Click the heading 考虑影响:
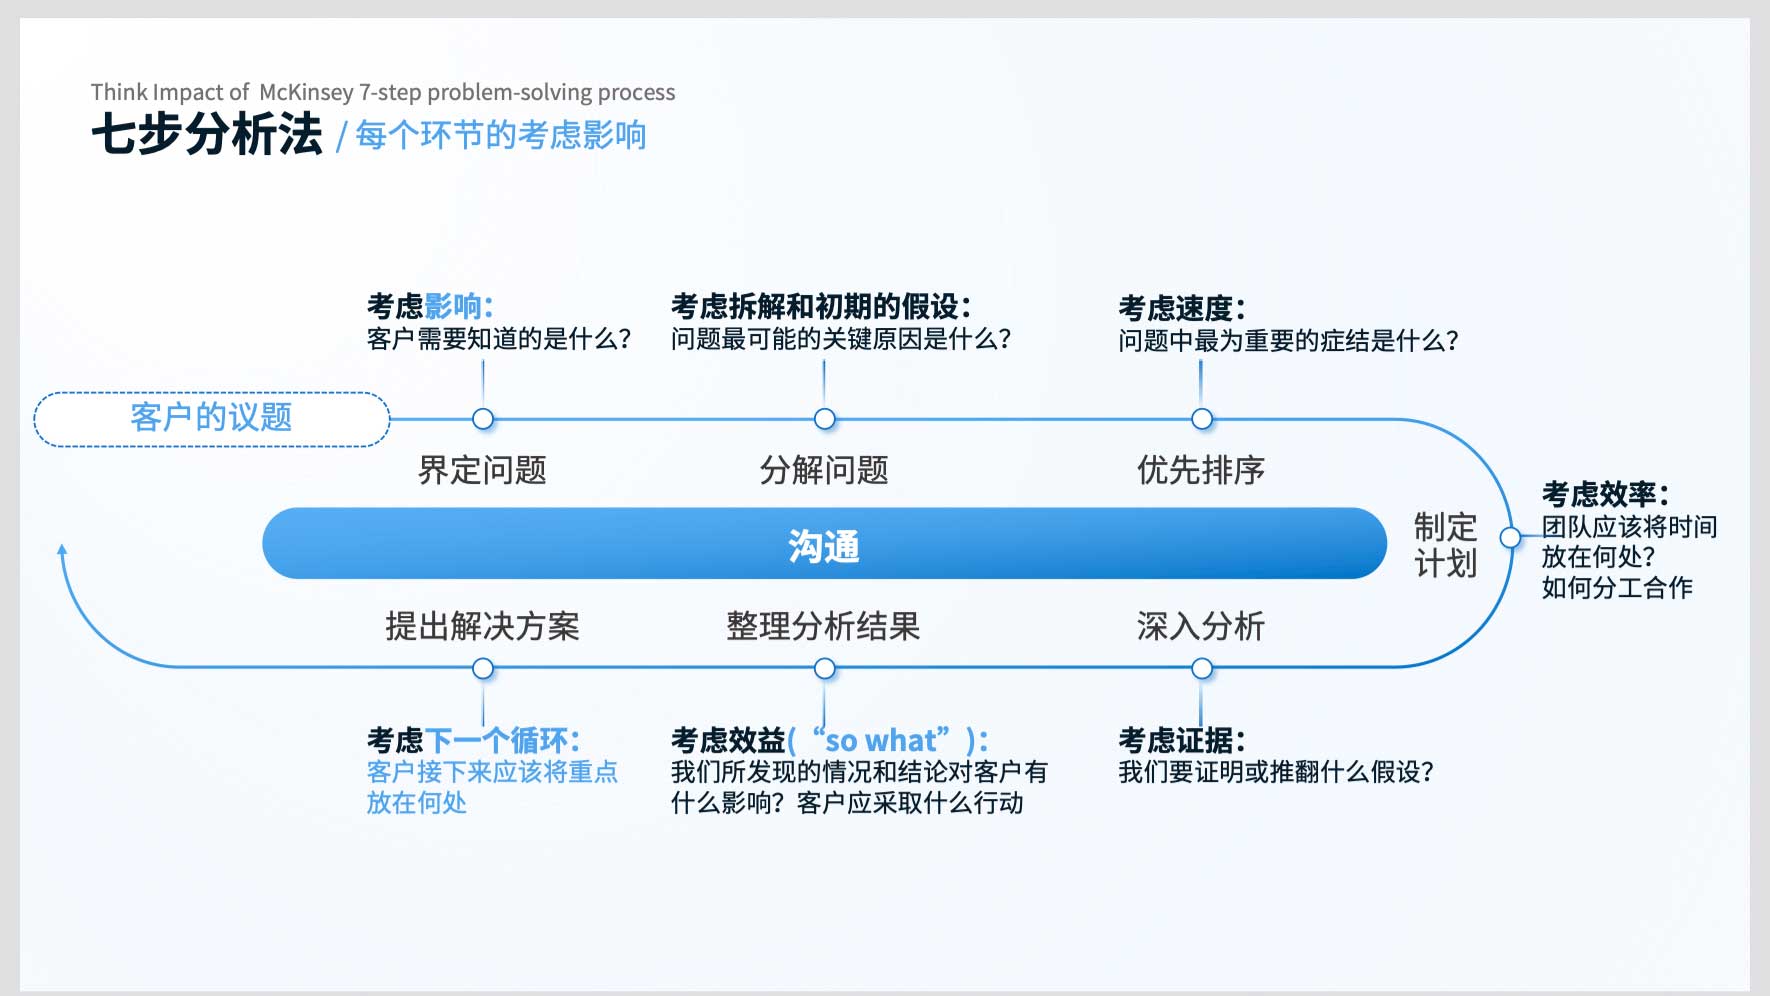The height and width of the screenshot is (996, 1770). [430, 306]
